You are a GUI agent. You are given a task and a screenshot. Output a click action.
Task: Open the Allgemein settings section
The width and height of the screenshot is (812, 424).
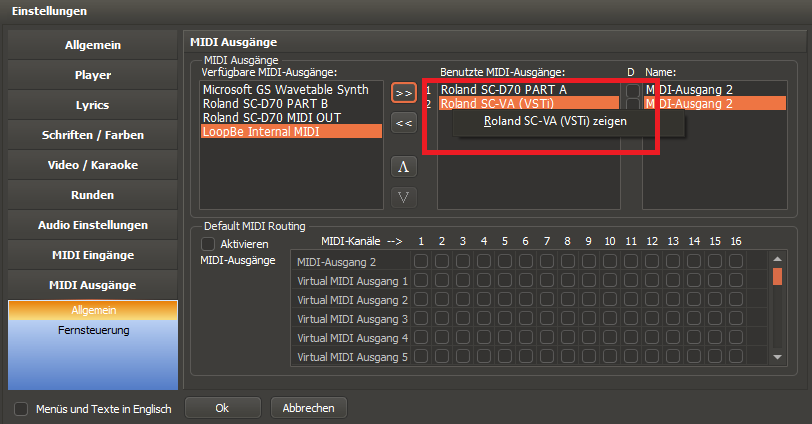[94, 45]
